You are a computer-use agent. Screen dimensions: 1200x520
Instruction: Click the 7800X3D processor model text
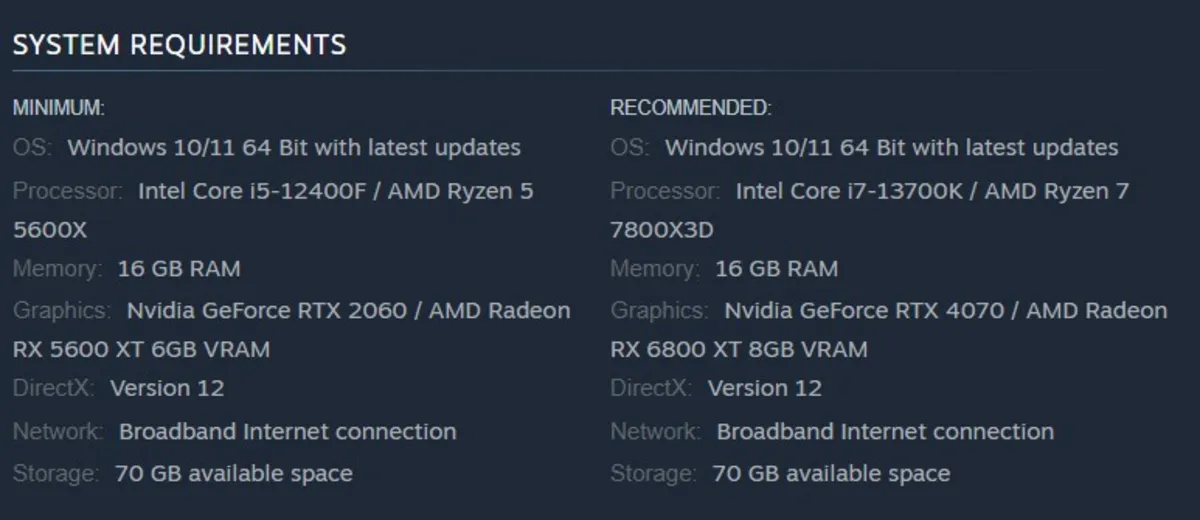pos(661,230)
